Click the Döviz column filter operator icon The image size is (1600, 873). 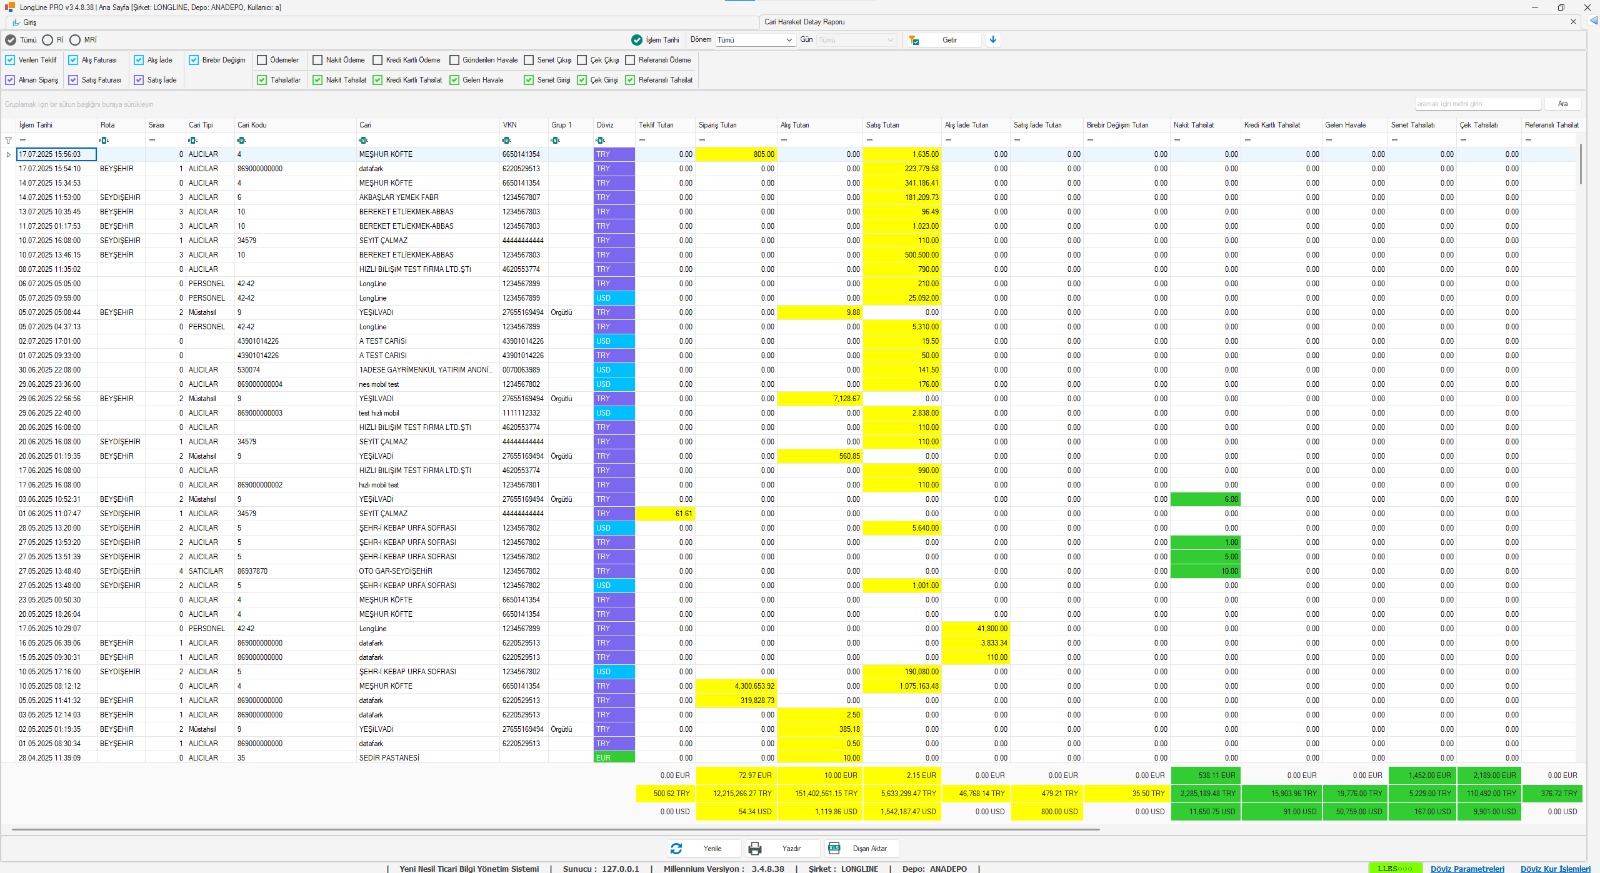(601, 140)
